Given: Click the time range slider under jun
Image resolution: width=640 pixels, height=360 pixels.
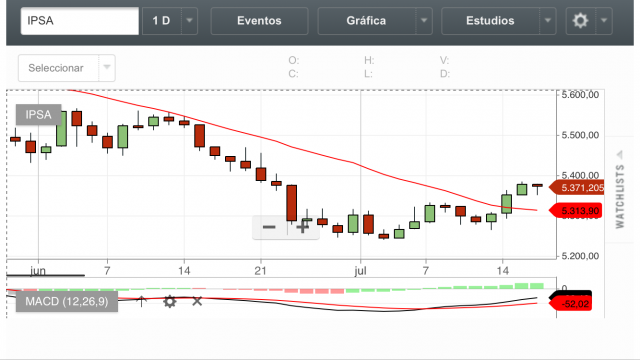Looking at the screenshot, I should coord(46,276).
